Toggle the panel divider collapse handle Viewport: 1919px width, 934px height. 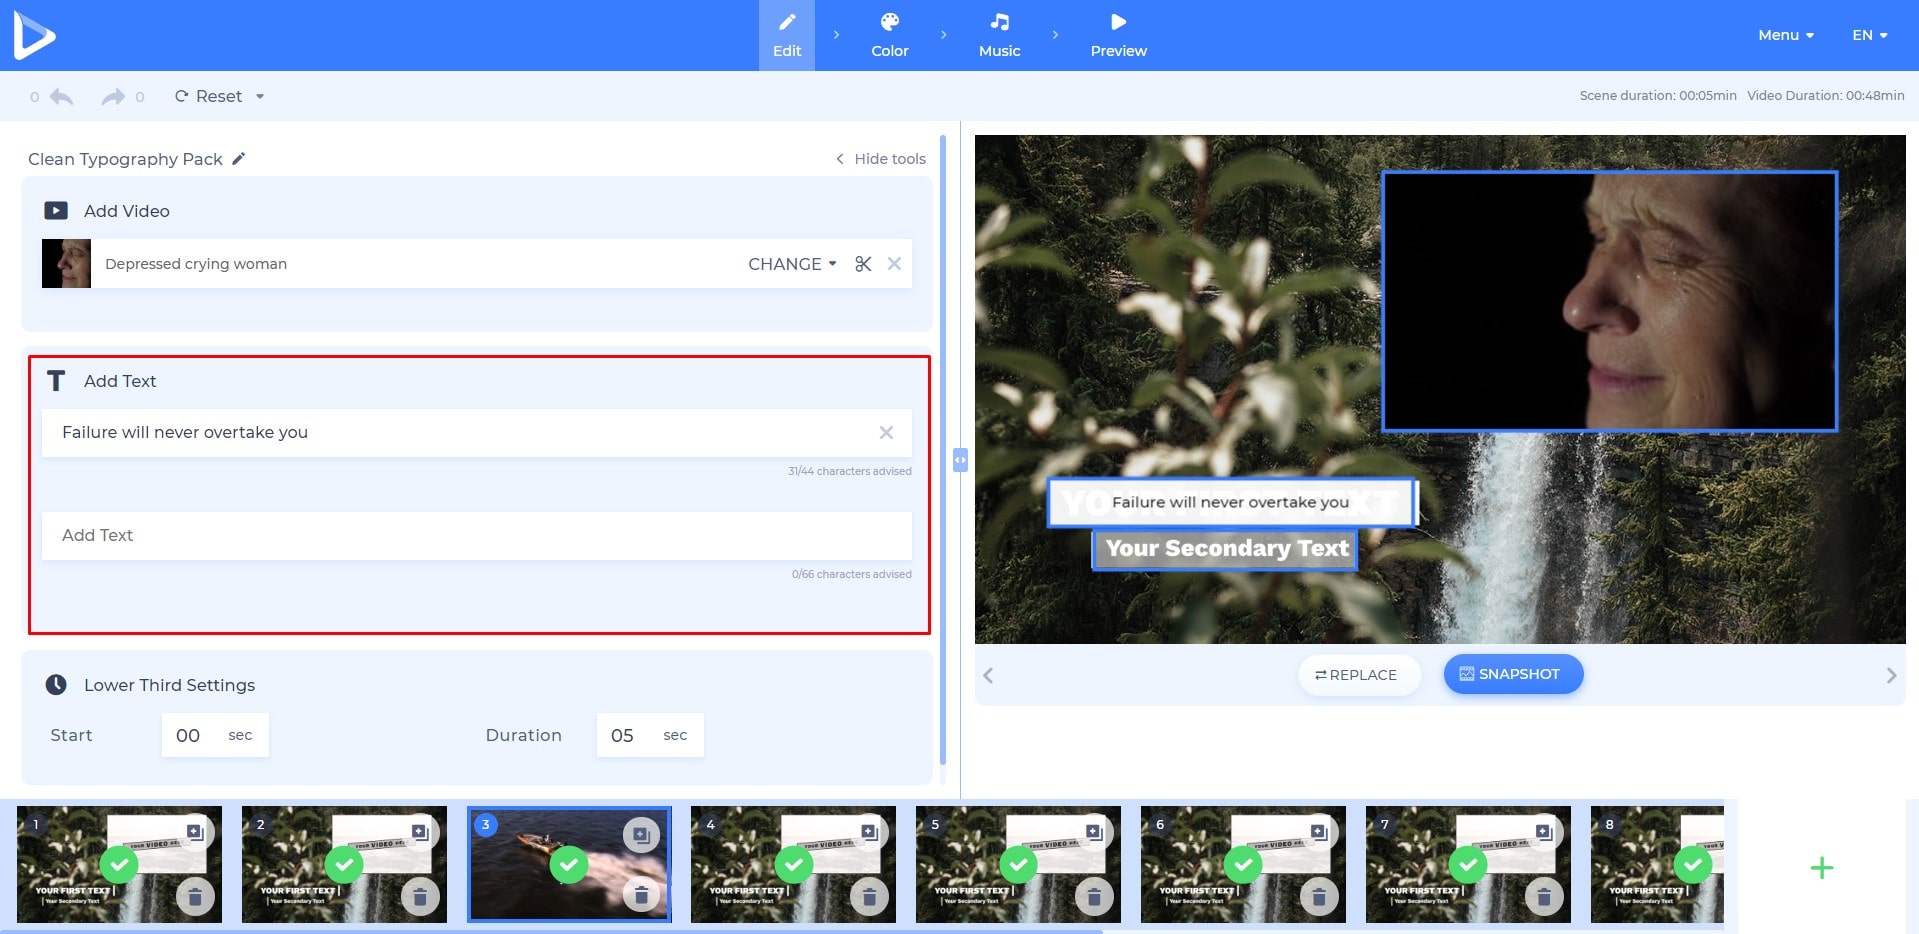960,460
